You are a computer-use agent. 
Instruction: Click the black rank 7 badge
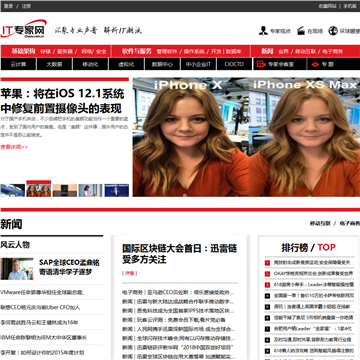pos(267,329)
